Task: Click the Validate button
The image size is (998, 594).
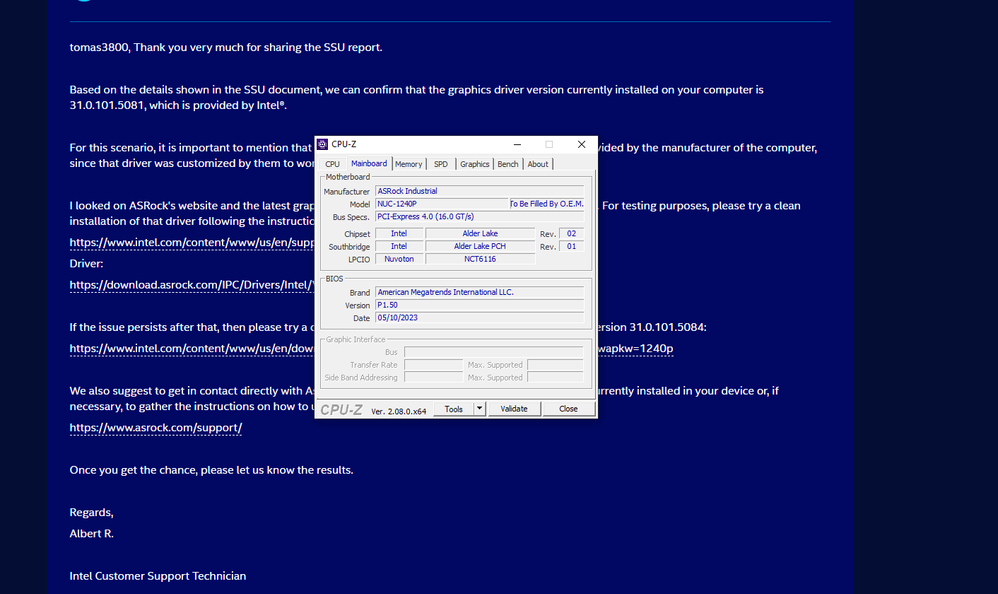Action: 514,409
